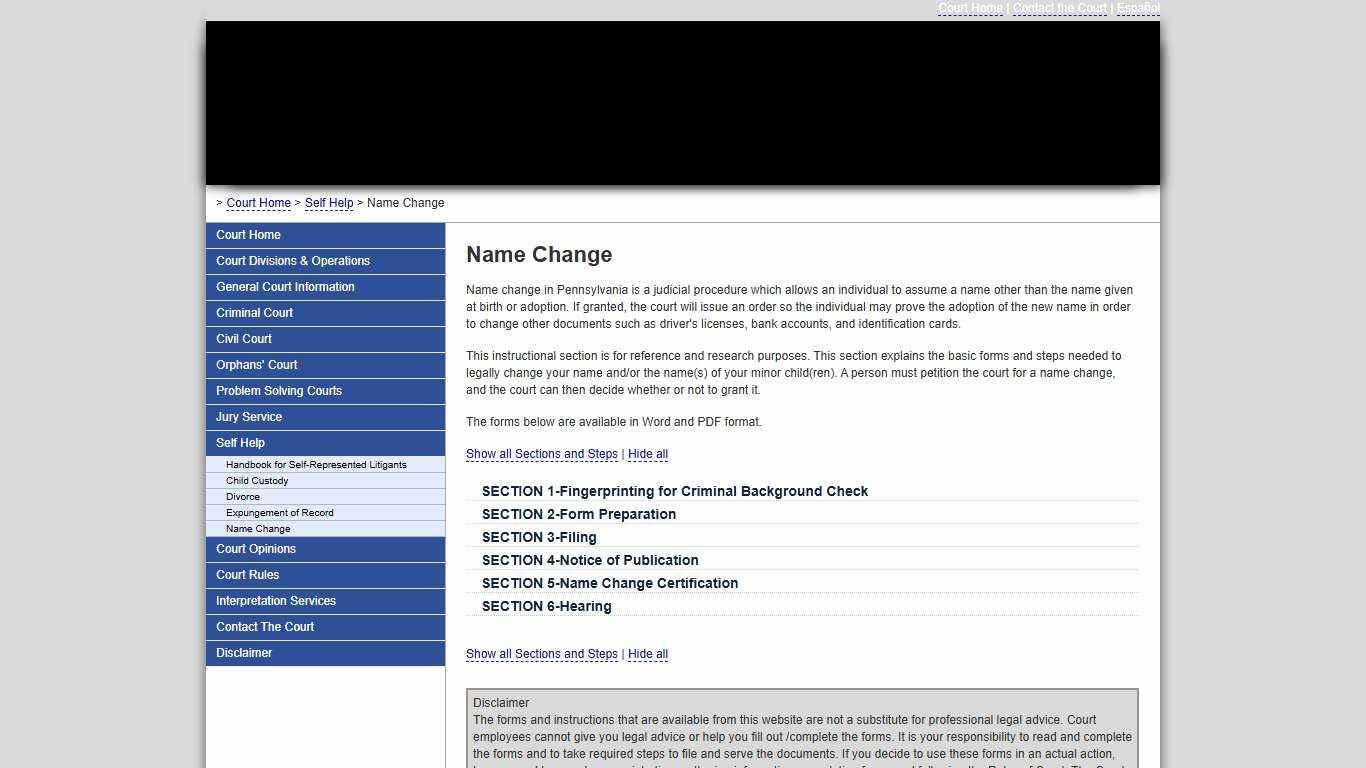
Task: Click Show all Sections and Steps
Action: (541, 454)
